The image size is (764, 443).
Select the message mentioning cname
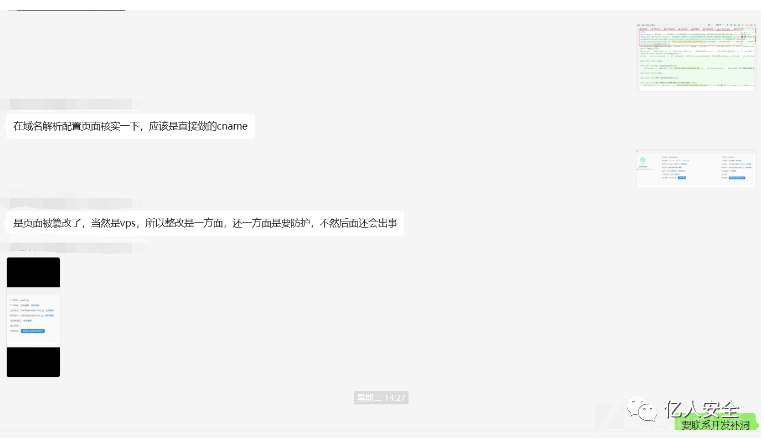point(130,126)
